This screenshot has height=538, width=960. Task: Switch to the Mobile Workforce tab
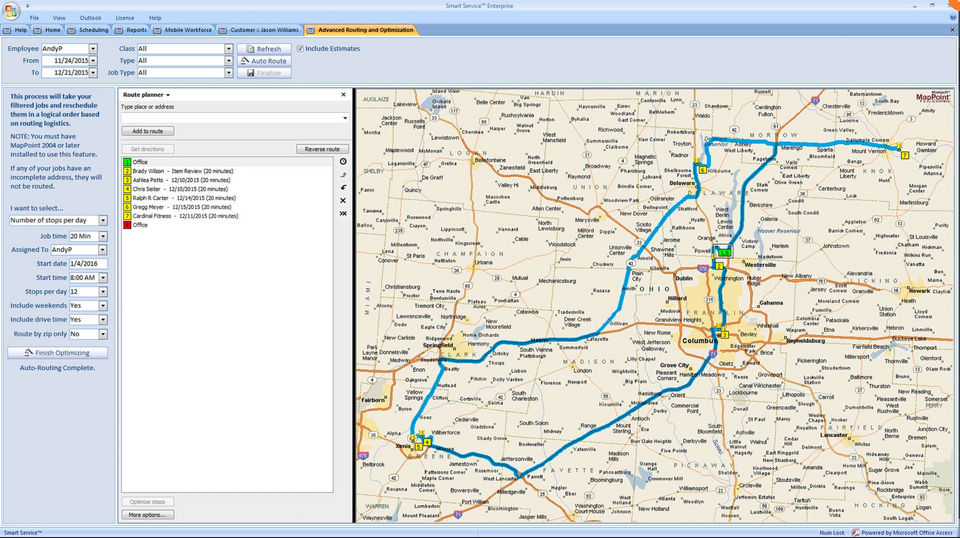[183, 30]
